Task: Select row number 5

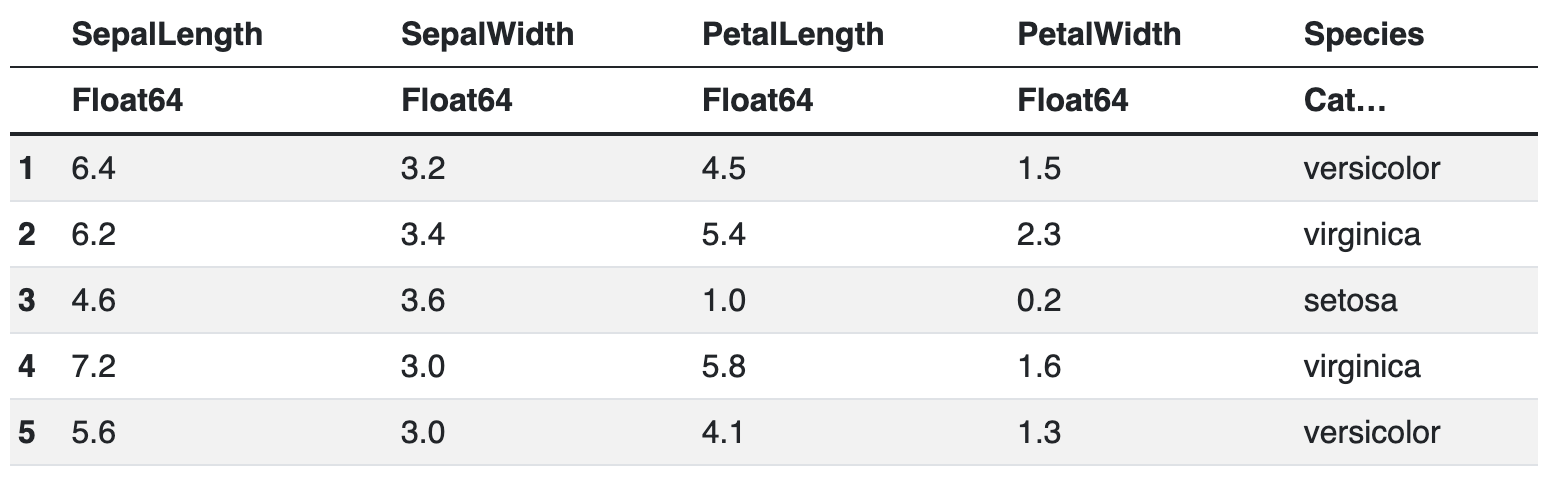Action: (x=26, y=432)
